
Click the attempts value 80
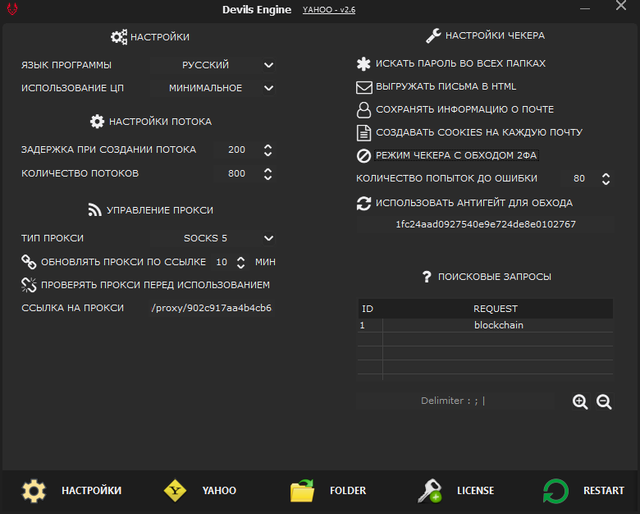coord(579,178)
